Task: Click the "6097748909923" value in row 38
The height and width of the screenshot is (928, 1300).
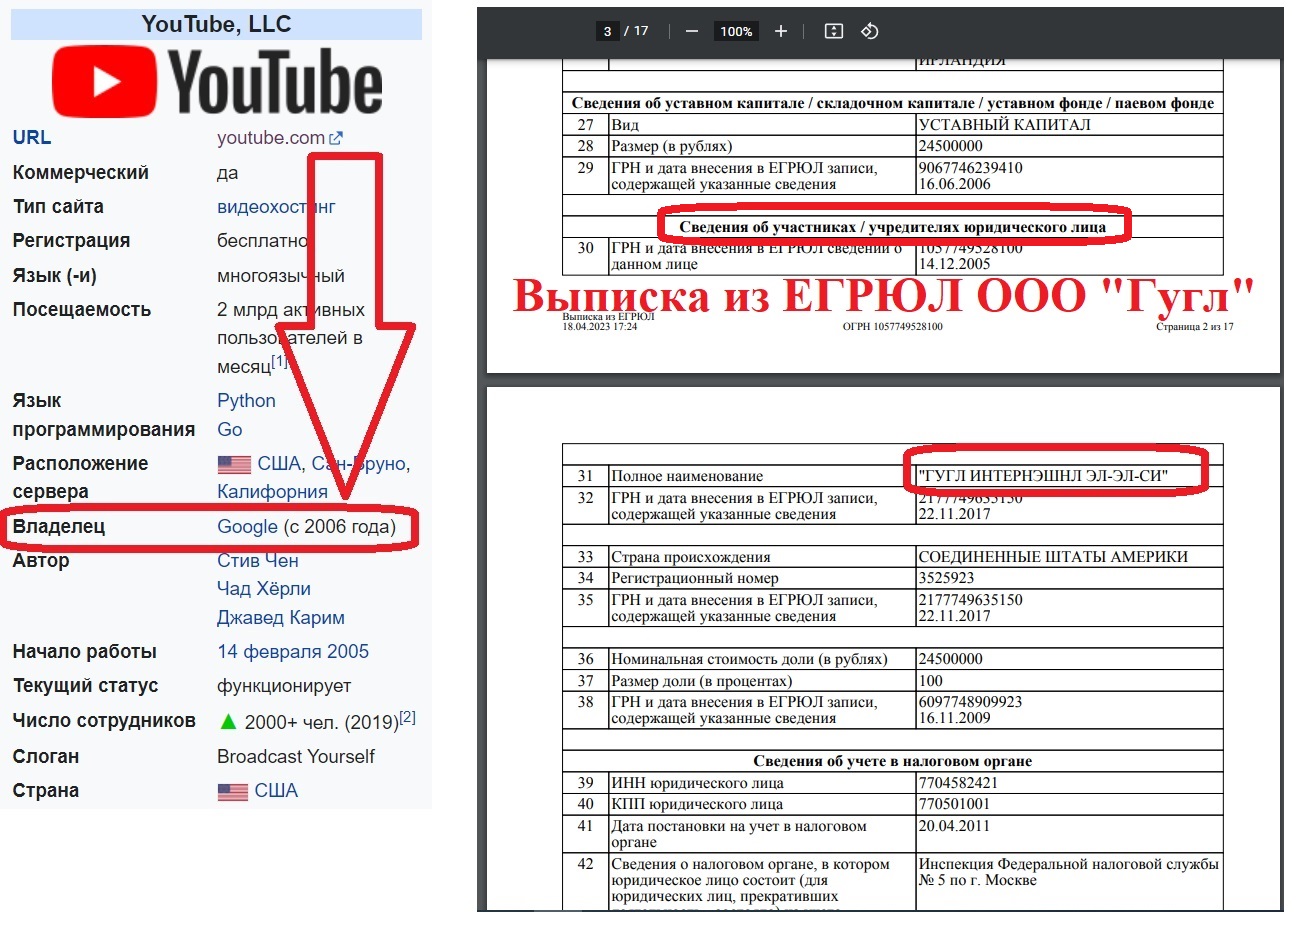Action: (971, 702)
